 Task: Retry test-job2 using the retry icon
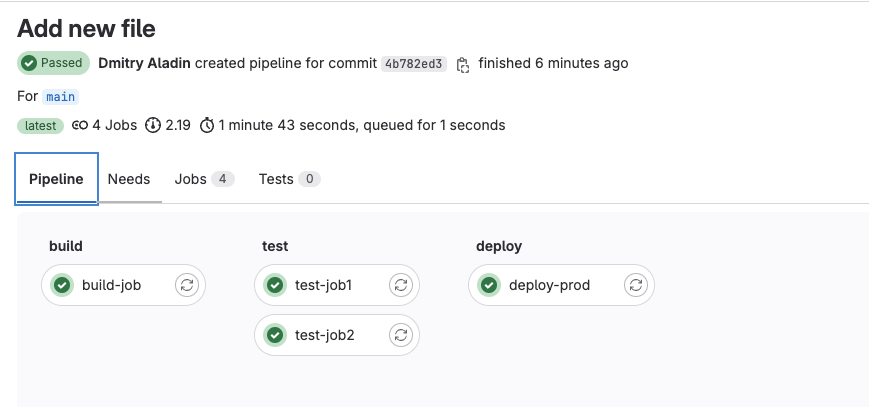click(x=401, y=335)
